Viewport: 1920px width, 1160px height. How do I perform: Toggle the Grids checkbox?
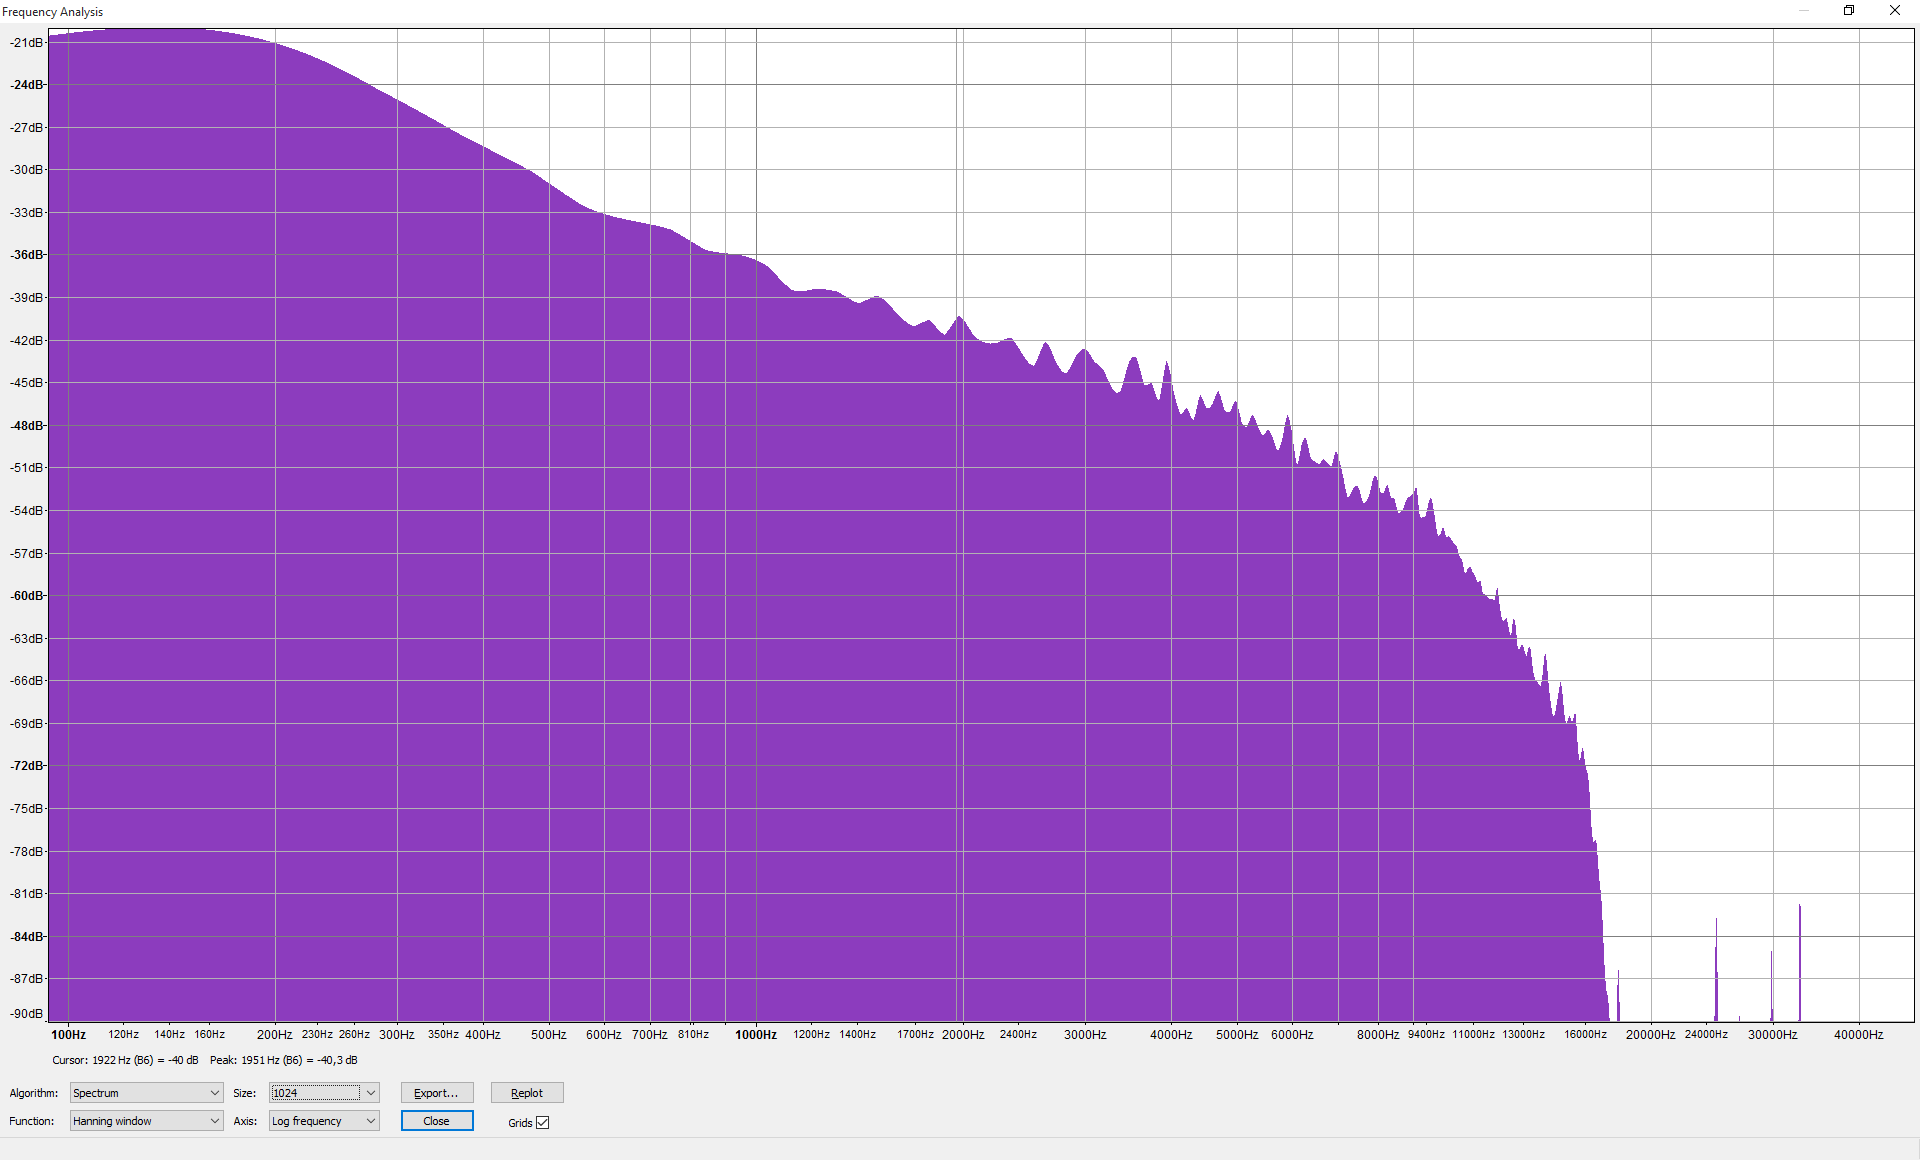click(x=542, y=1122)
